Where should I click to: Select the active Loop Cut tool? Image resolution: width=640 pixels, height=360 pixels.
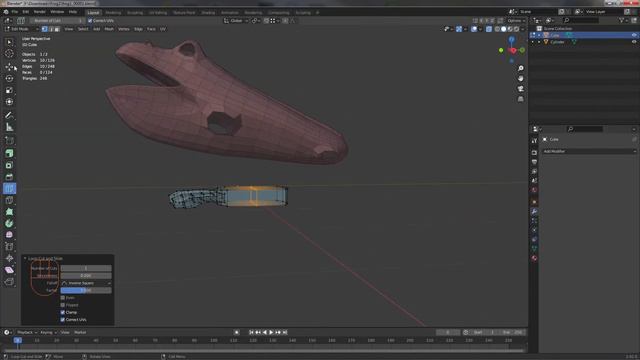[x=9, y=189]
